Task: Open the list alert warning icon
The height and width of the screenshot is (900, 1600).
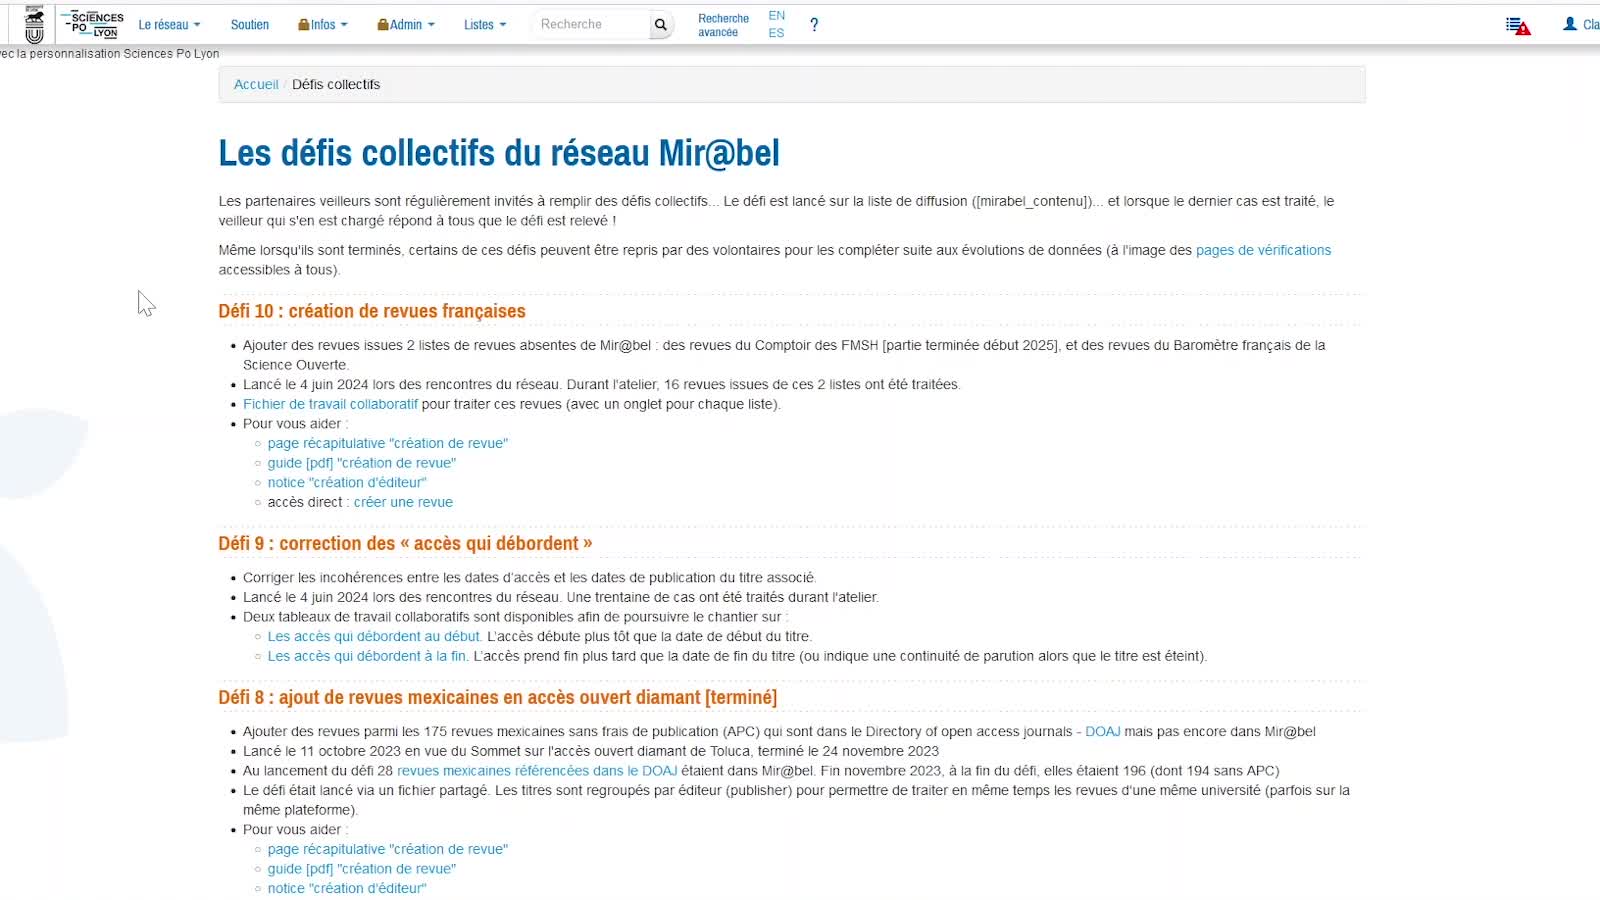Action: [x=1518, y=25]
